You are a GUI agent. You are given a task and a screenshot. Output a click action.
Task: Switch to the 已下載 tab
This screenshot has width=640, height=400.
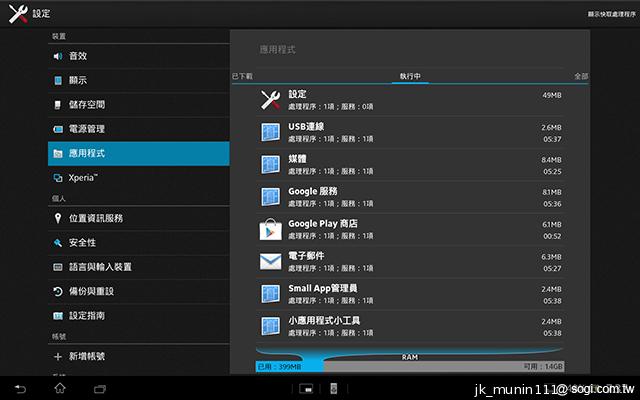pyautogui.click(x=242, y=76)
